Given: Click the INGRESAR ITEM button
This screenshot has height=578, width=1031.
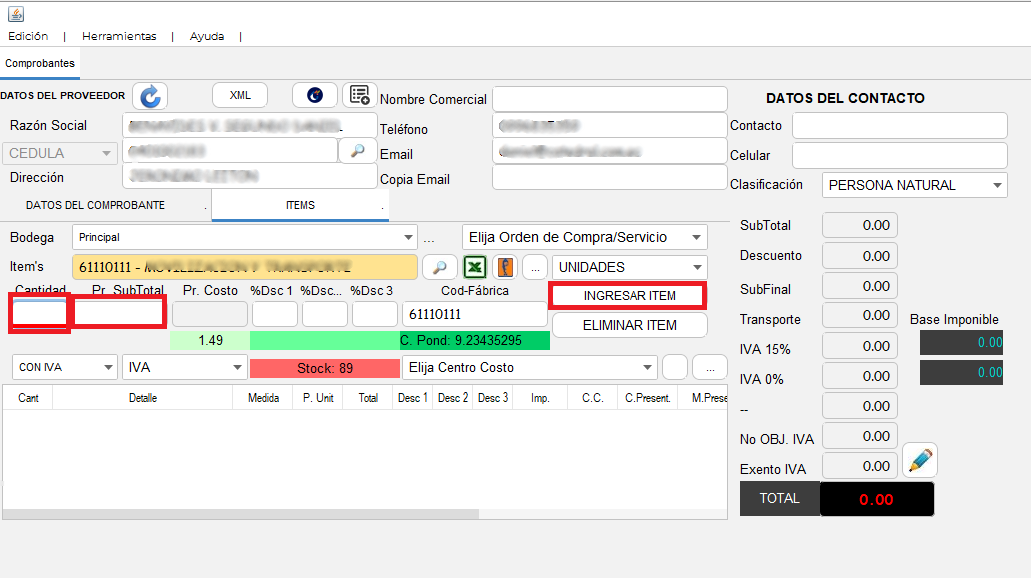Looking at the screenshot, I should click(x=629, y=296).
